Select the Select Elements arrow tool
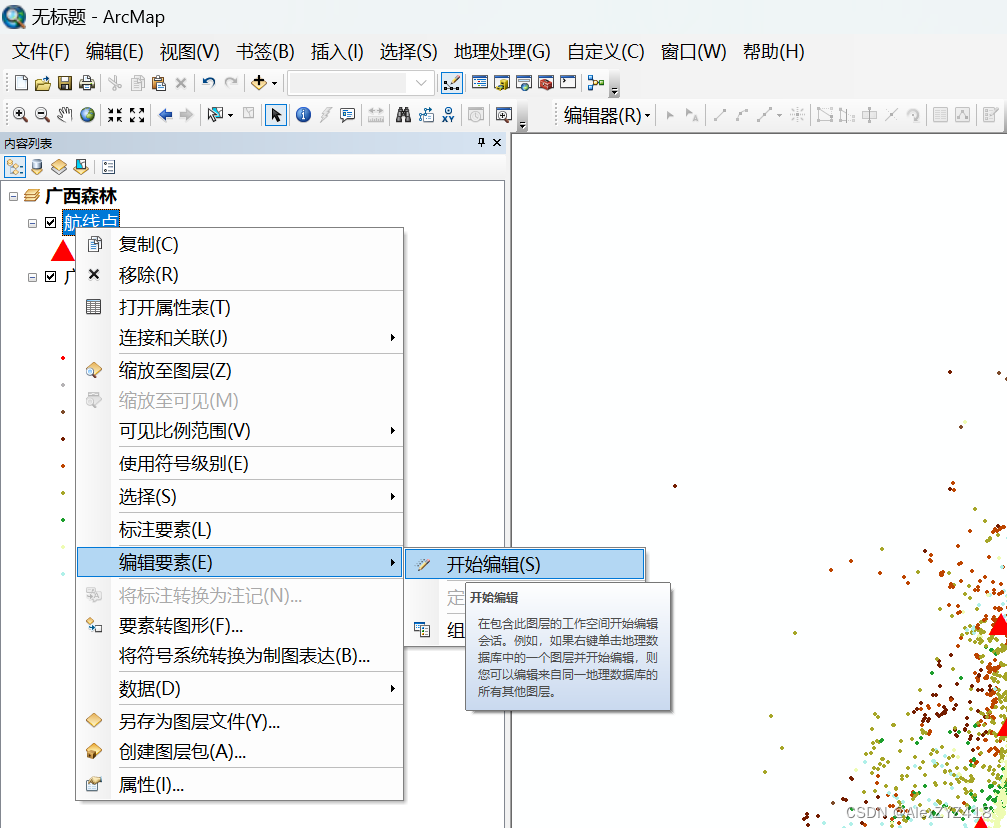The height and width of the screenshot is (828, 1007). click(276, 115)
